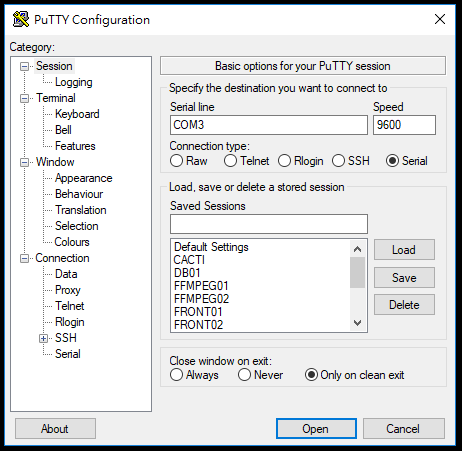Expand the SSH tree node

pyautogui.click(x=43, y=338)
